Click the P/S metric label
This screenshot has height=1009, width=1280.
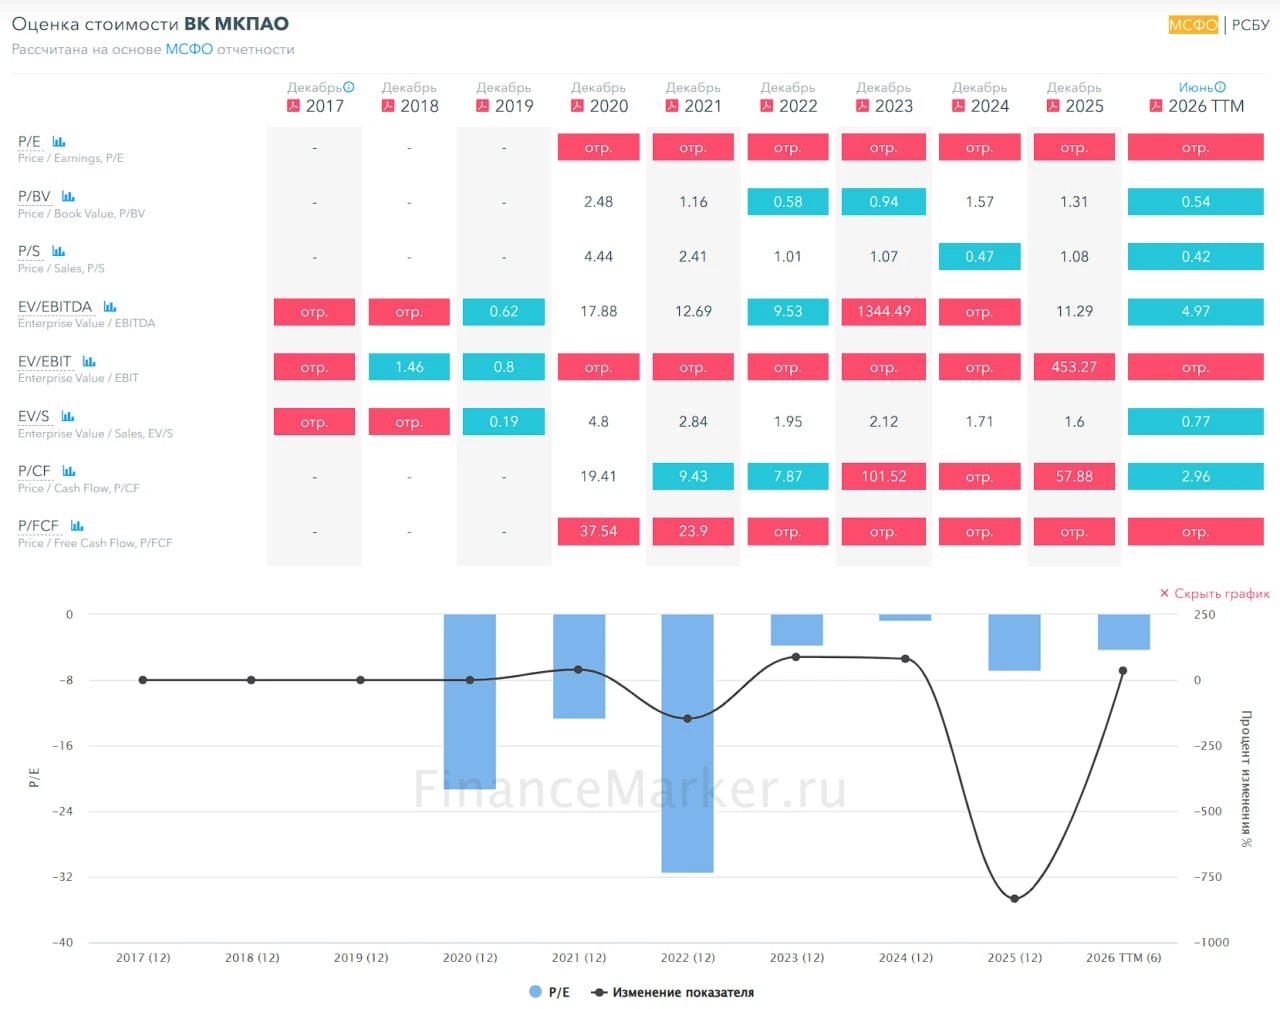pyautogui.click(x=29, y=251)
